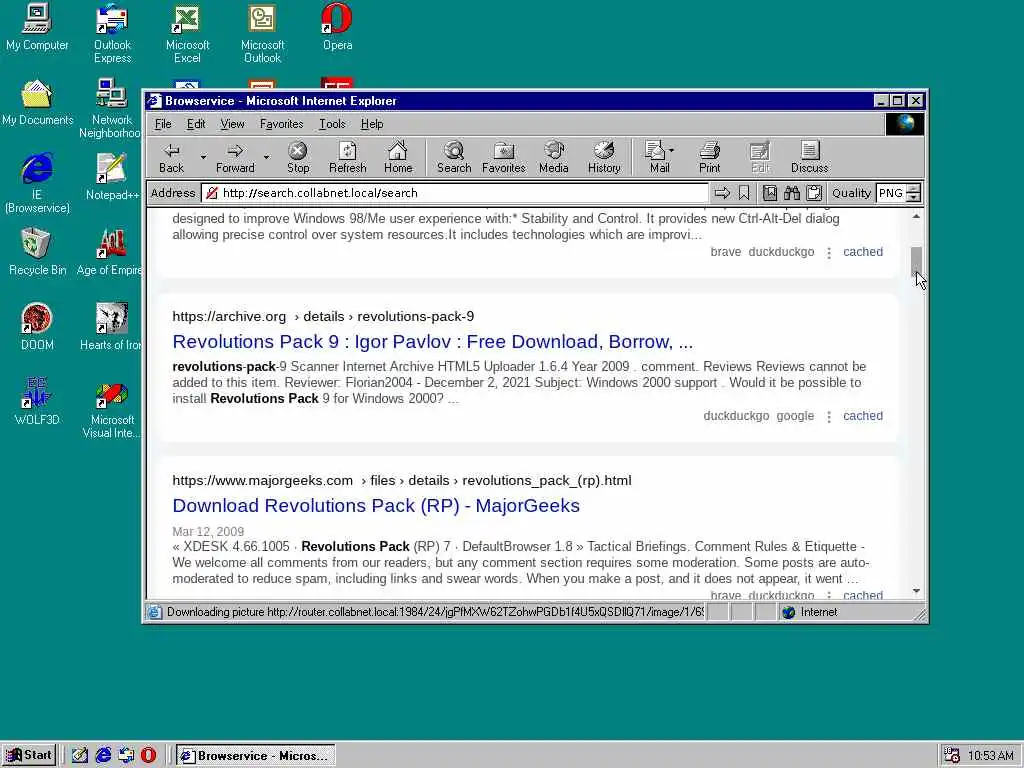
Task: Select the Hearts of Iron desktop shortcut
Action: (110, 327)
